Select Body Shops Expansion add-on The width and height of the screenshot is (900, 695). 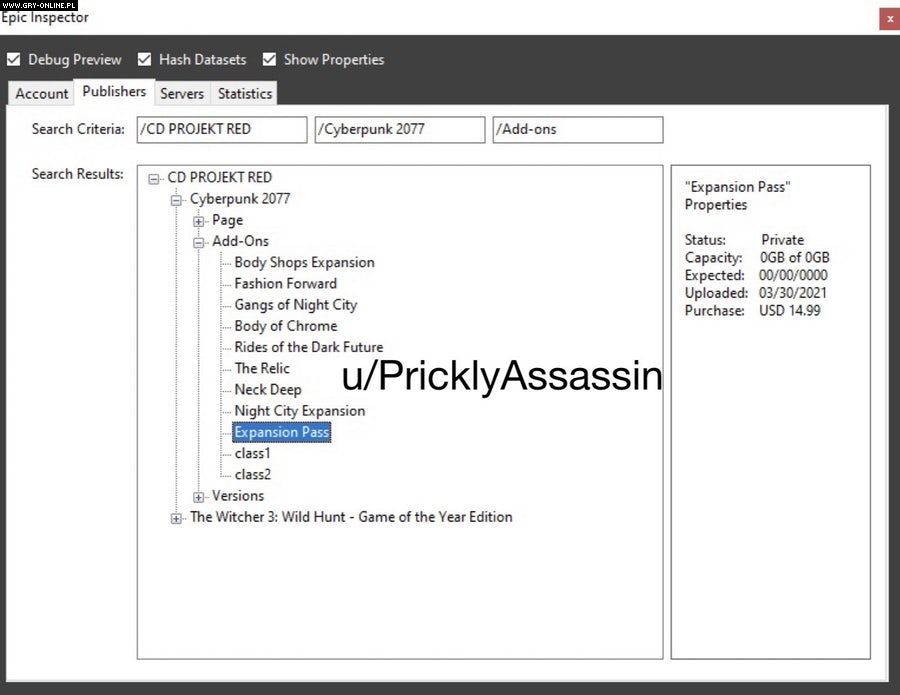[x=304, y=262]
